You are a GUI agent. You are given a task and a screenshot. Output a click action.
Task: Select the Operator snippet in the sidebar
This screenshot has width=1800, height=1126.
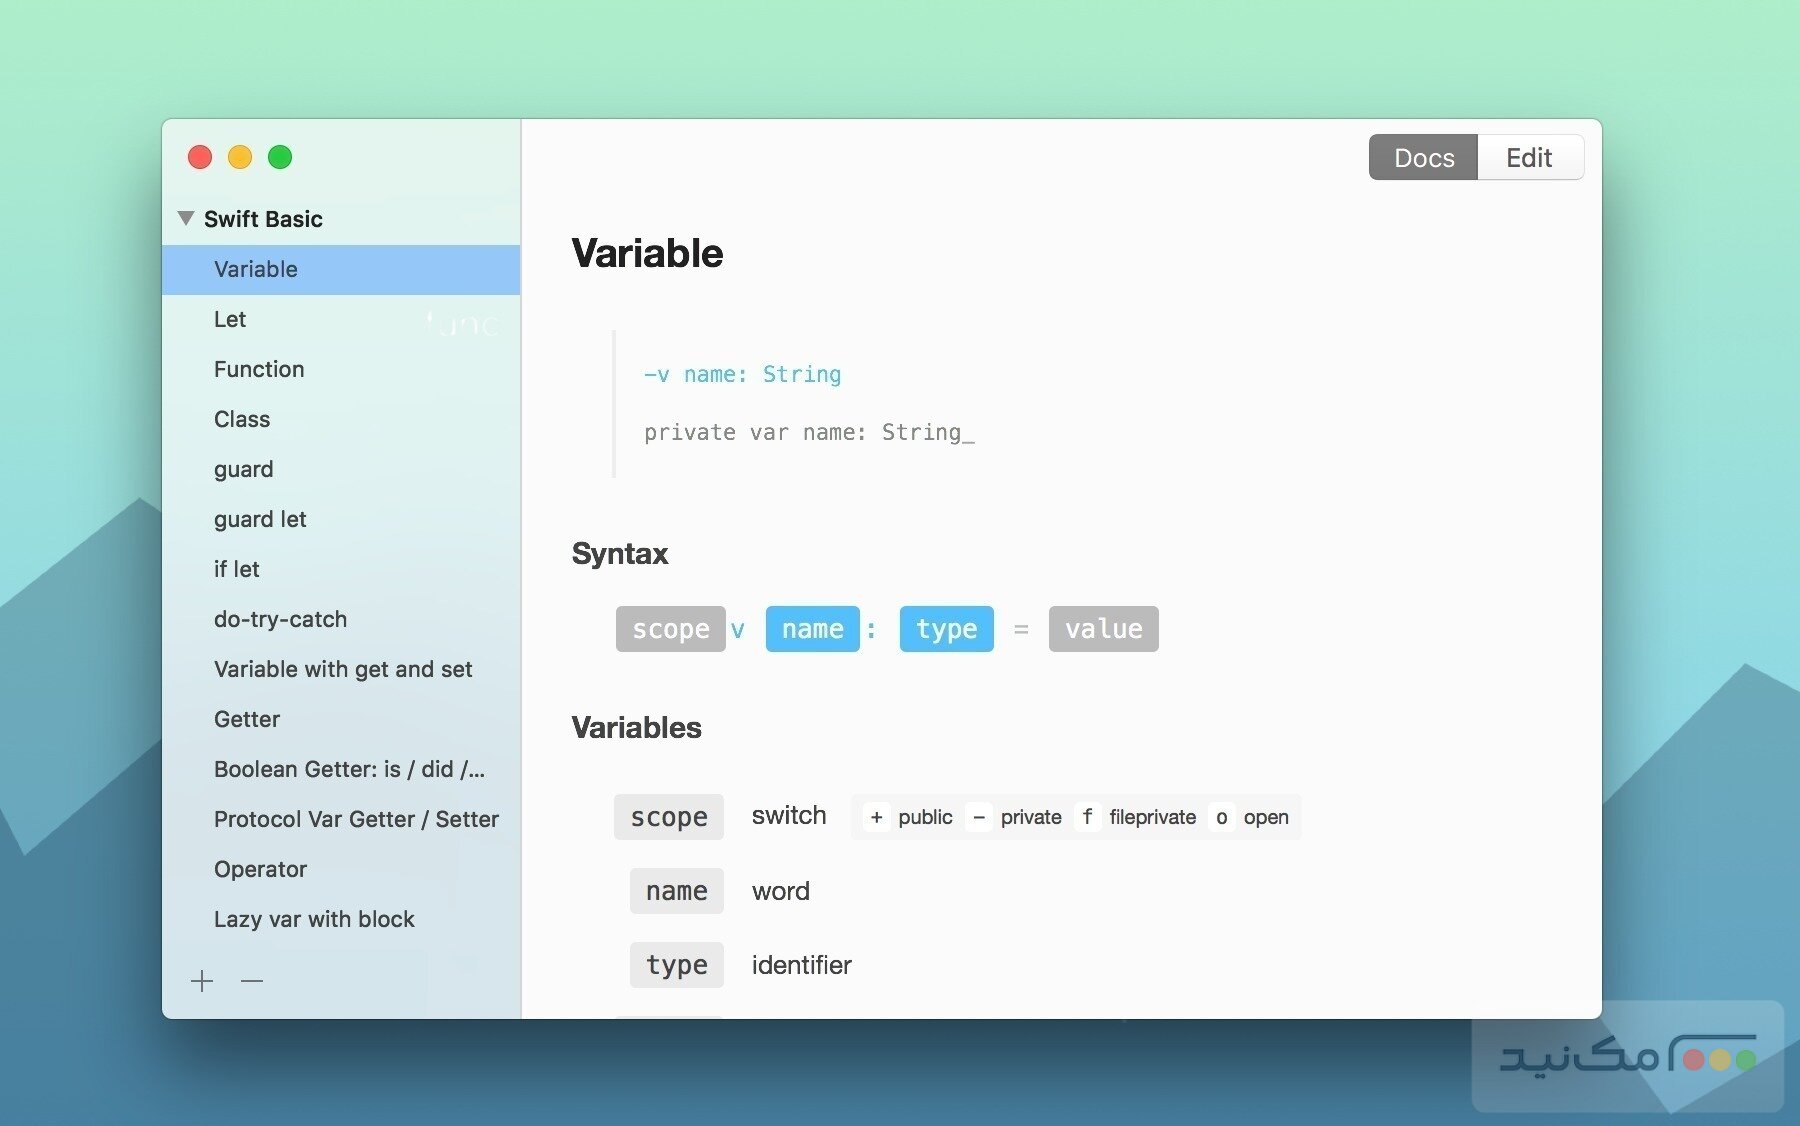[x=260, y=869]
